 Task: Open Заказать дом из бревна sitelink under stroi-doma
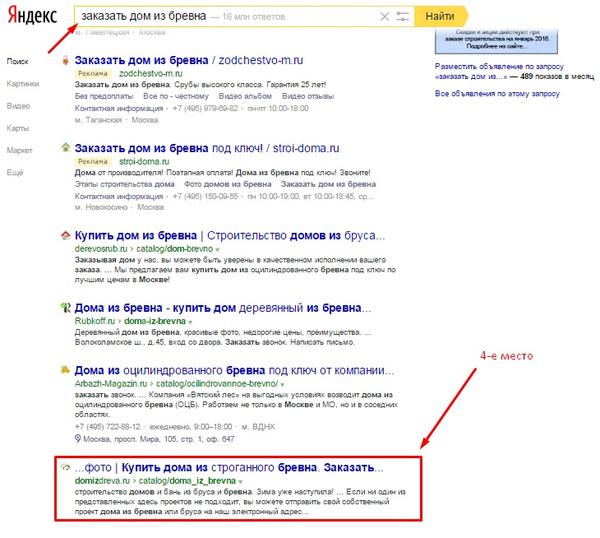[328, 184]
